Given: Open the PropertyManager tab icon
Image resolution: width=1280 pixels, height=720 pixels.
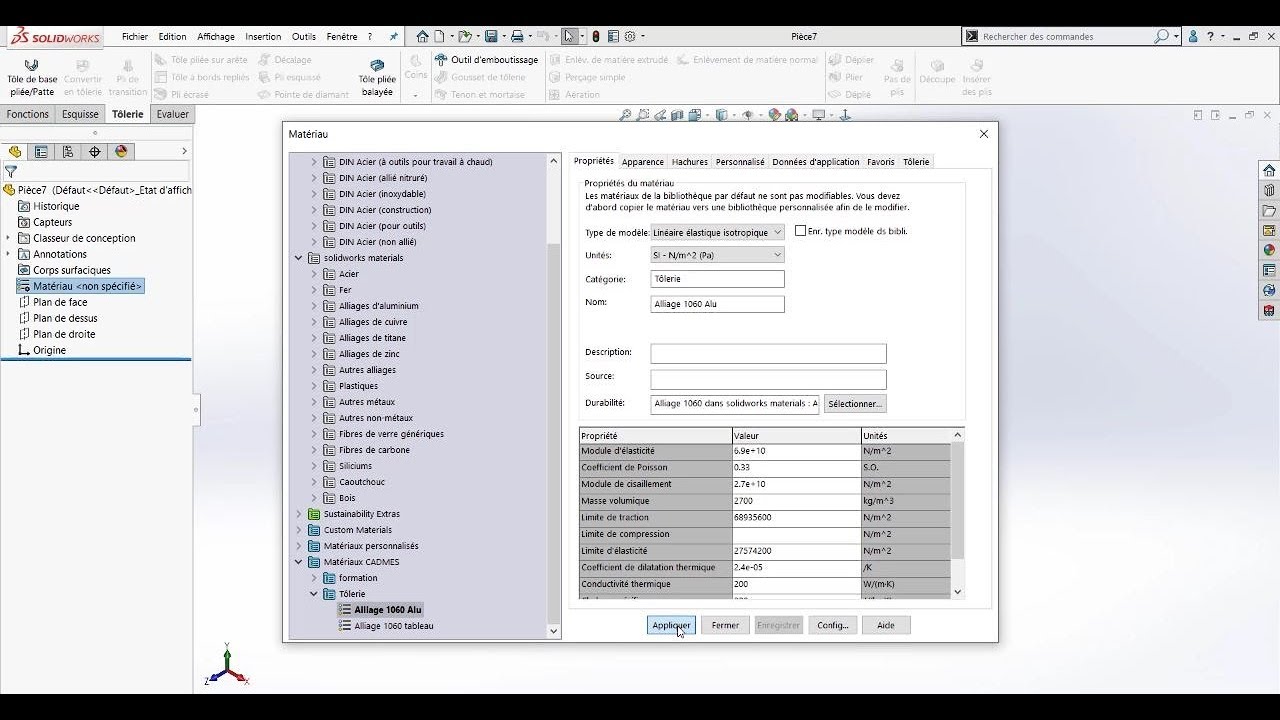Looking at the screenshot, I should [41, 152].
